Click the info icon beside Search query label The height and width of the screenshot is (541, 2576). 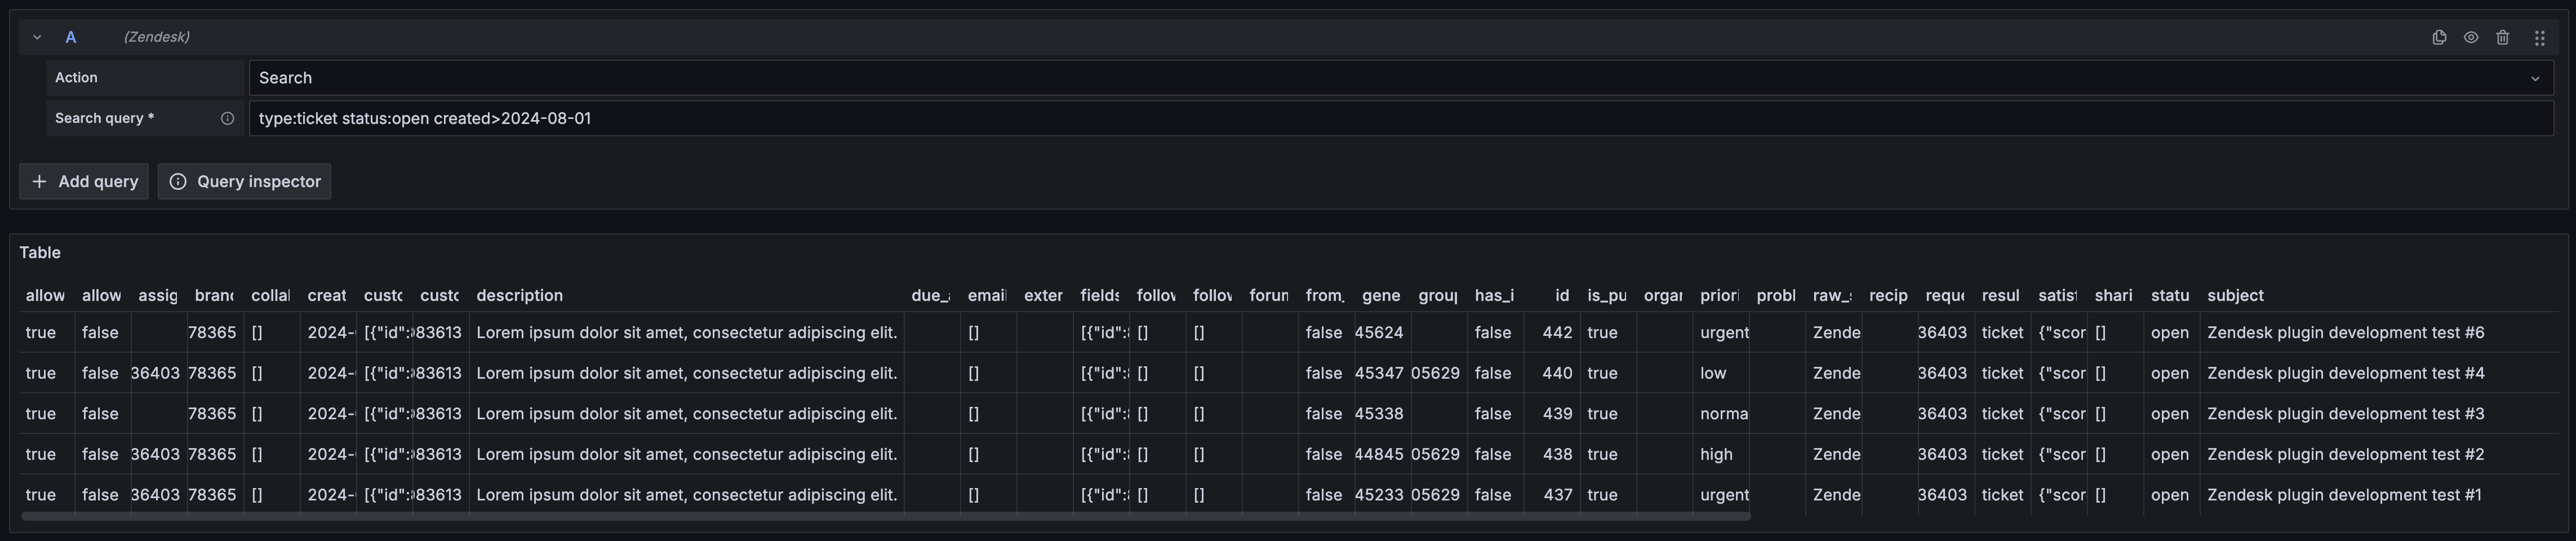click(228, 118)
